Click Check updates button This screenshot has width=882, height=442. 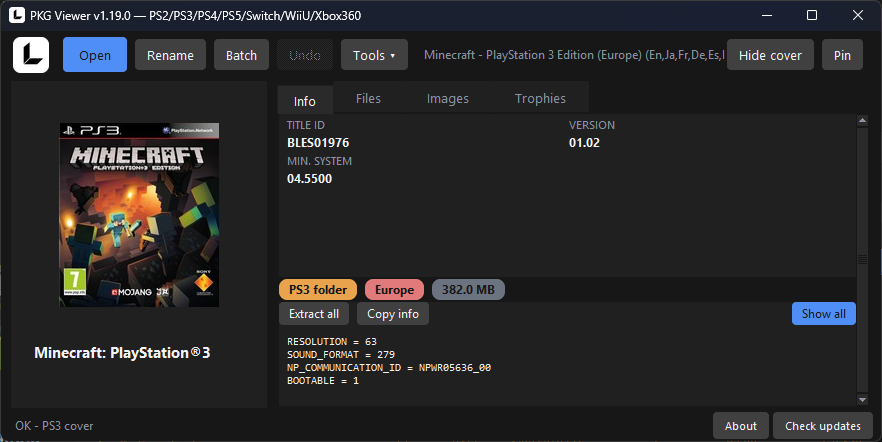tap(823, 426)
